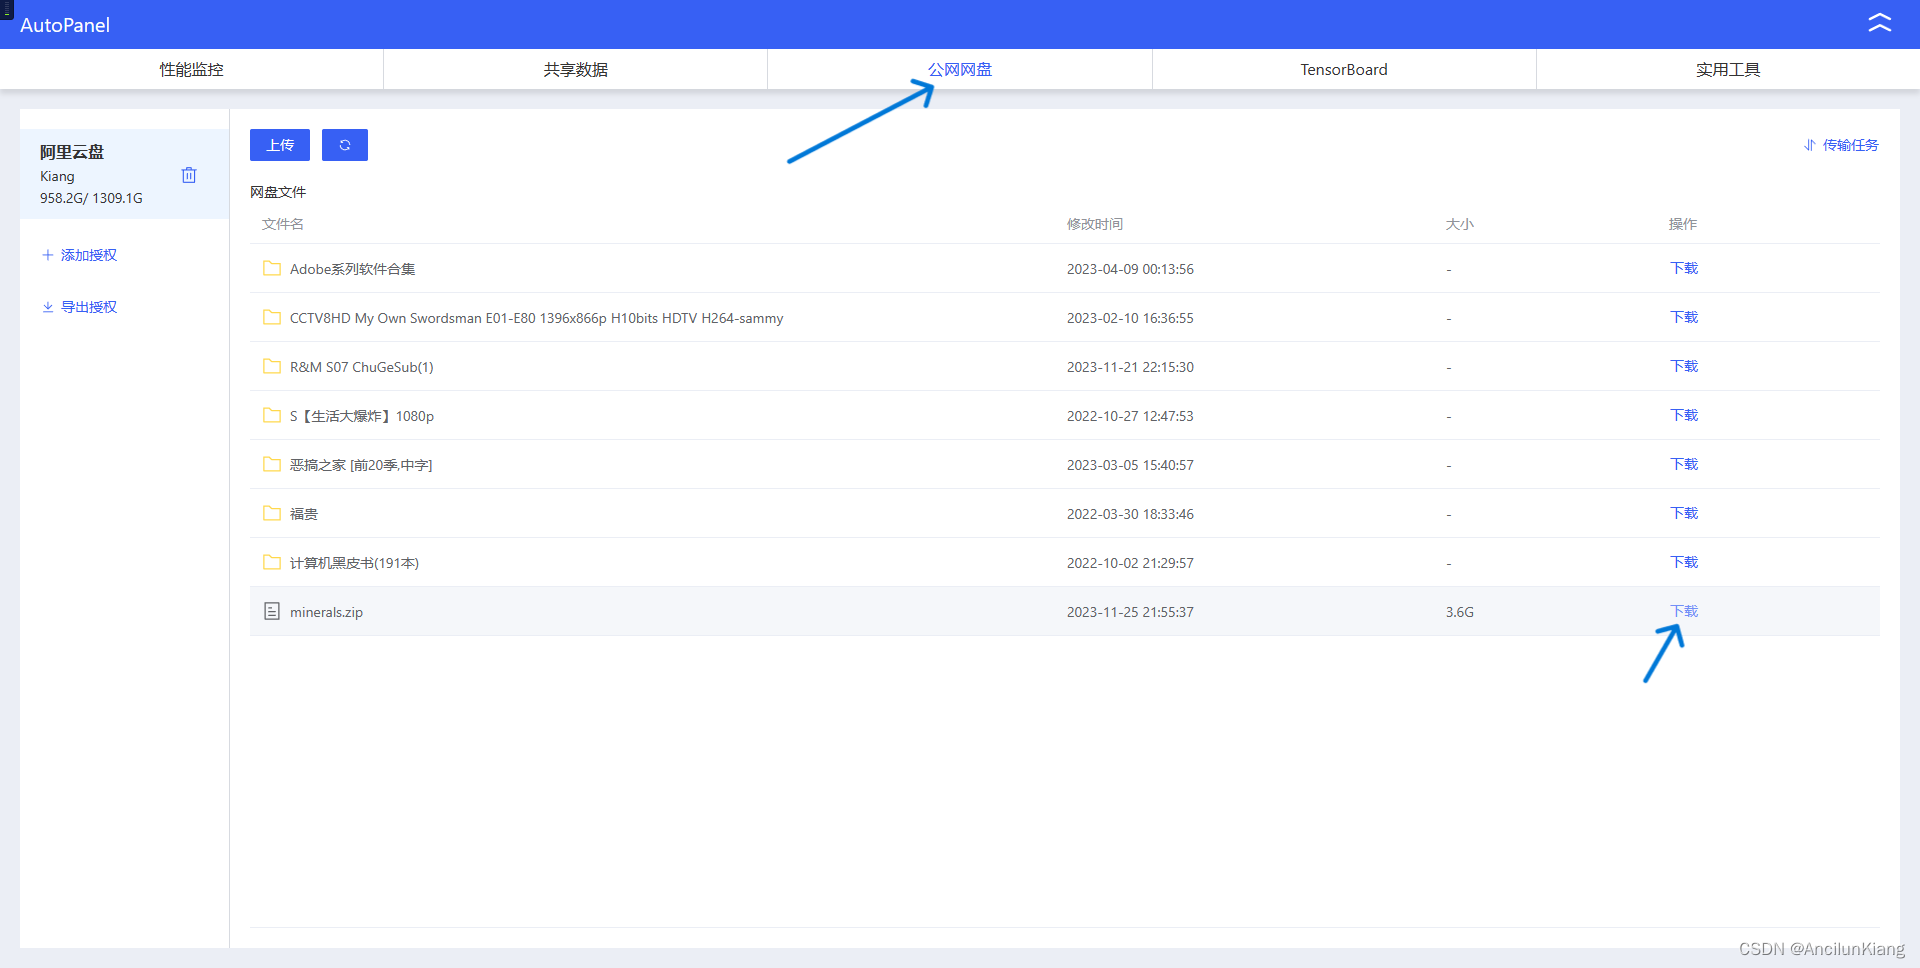This screenshot has height=968, width=1920.
Task: Click the folder icon of 恶搞之家
Action: (272, 464)
